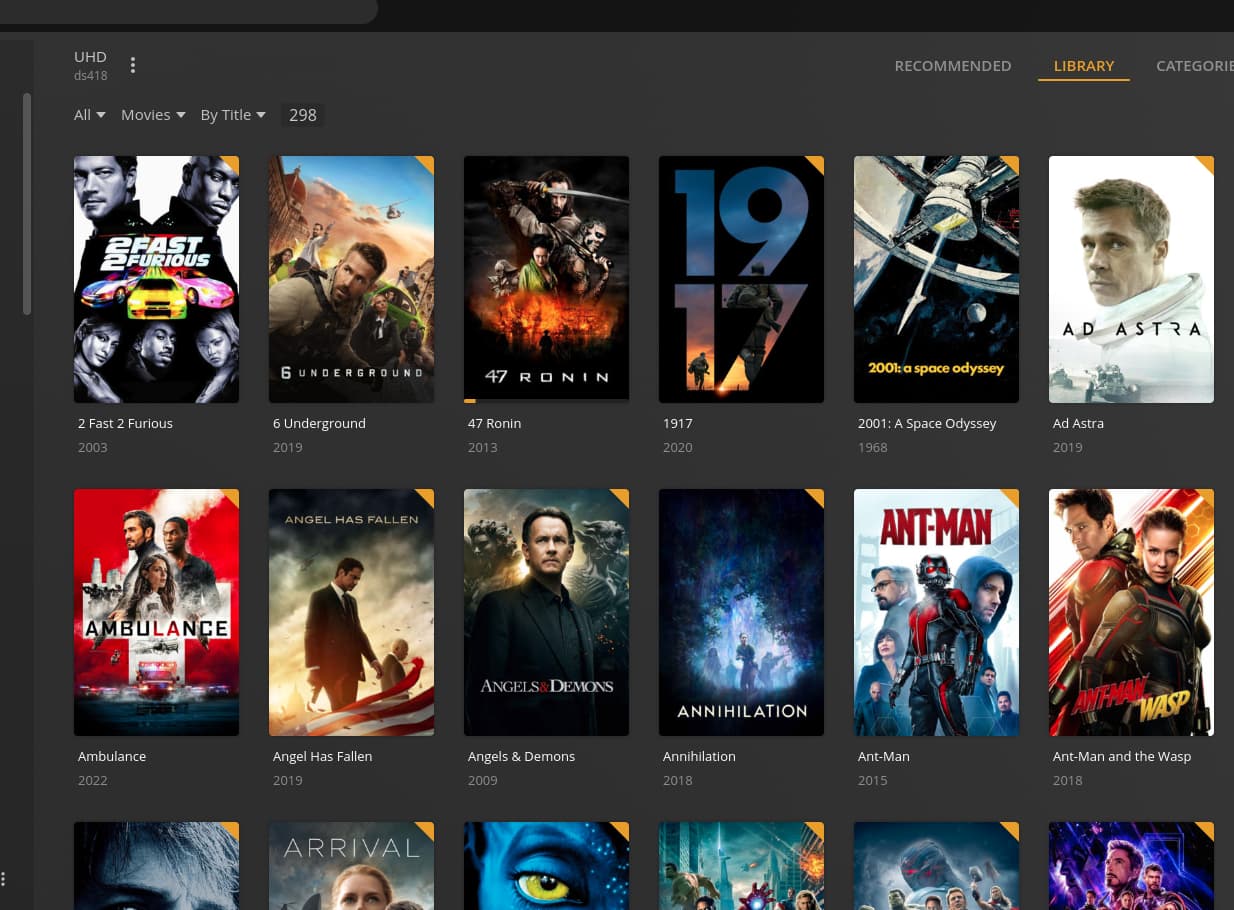This screenshot has height=910, width=1234.
Task: Expand the All filter dropdown
Action: [x=90, y=115]
